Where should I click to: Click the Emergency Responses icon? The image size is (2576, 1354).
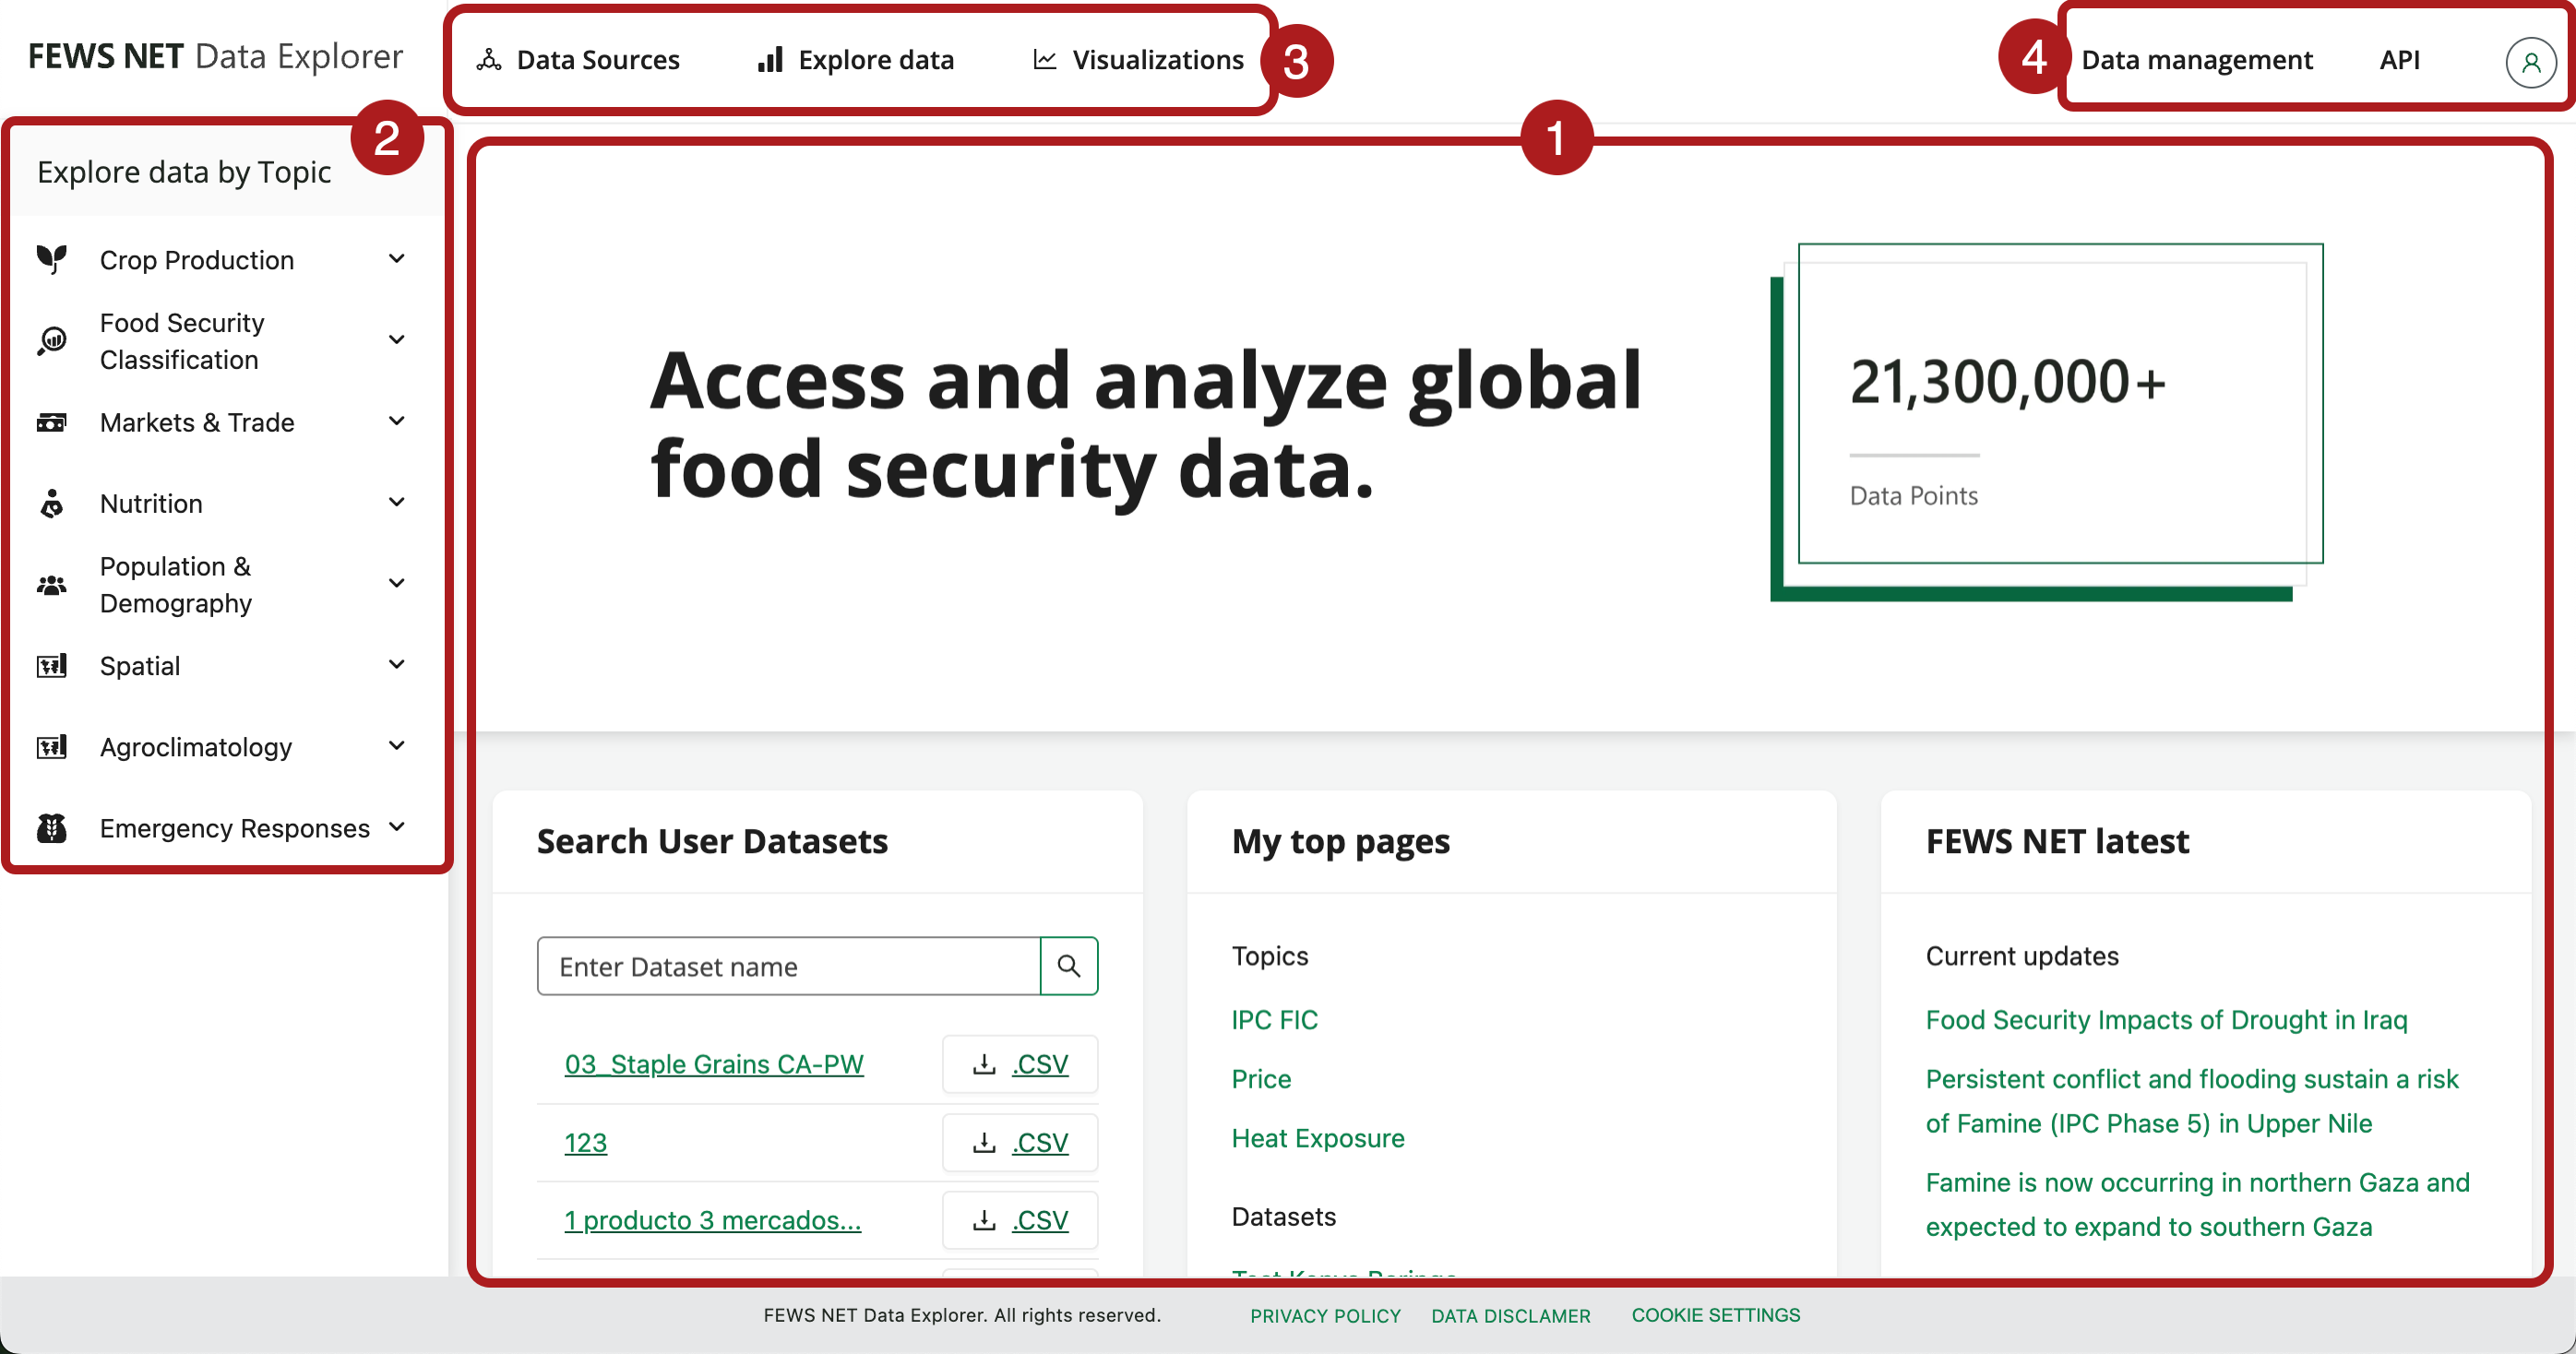pyautogui.click(x=52, y=828)
